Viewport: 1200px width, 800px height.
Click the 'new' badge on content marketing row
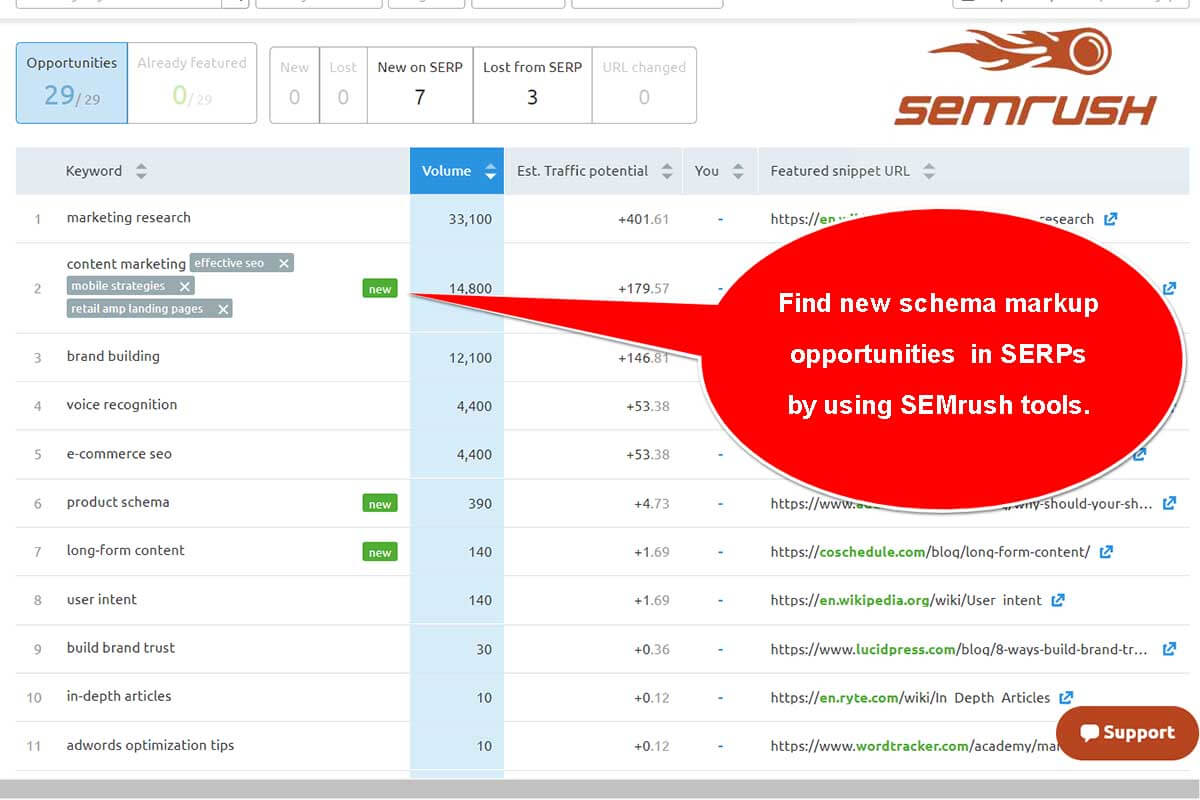(x=380, y=289)
